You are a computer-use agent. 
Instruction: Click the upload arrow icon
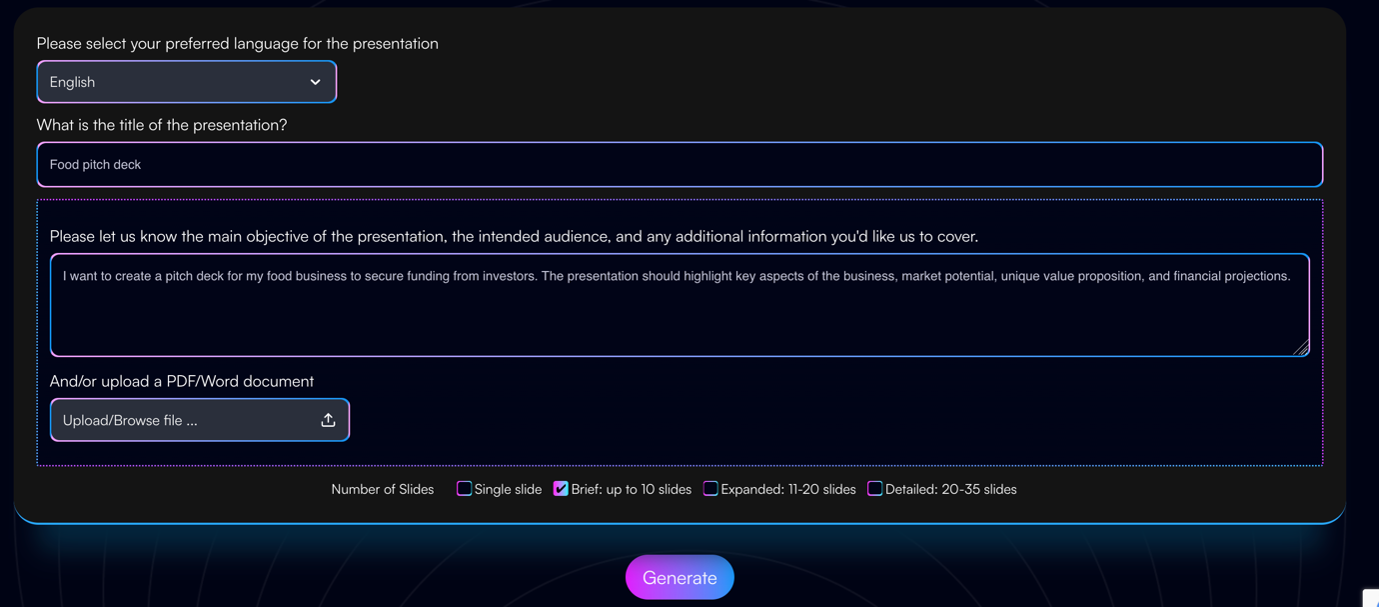(x=328, y=420)
